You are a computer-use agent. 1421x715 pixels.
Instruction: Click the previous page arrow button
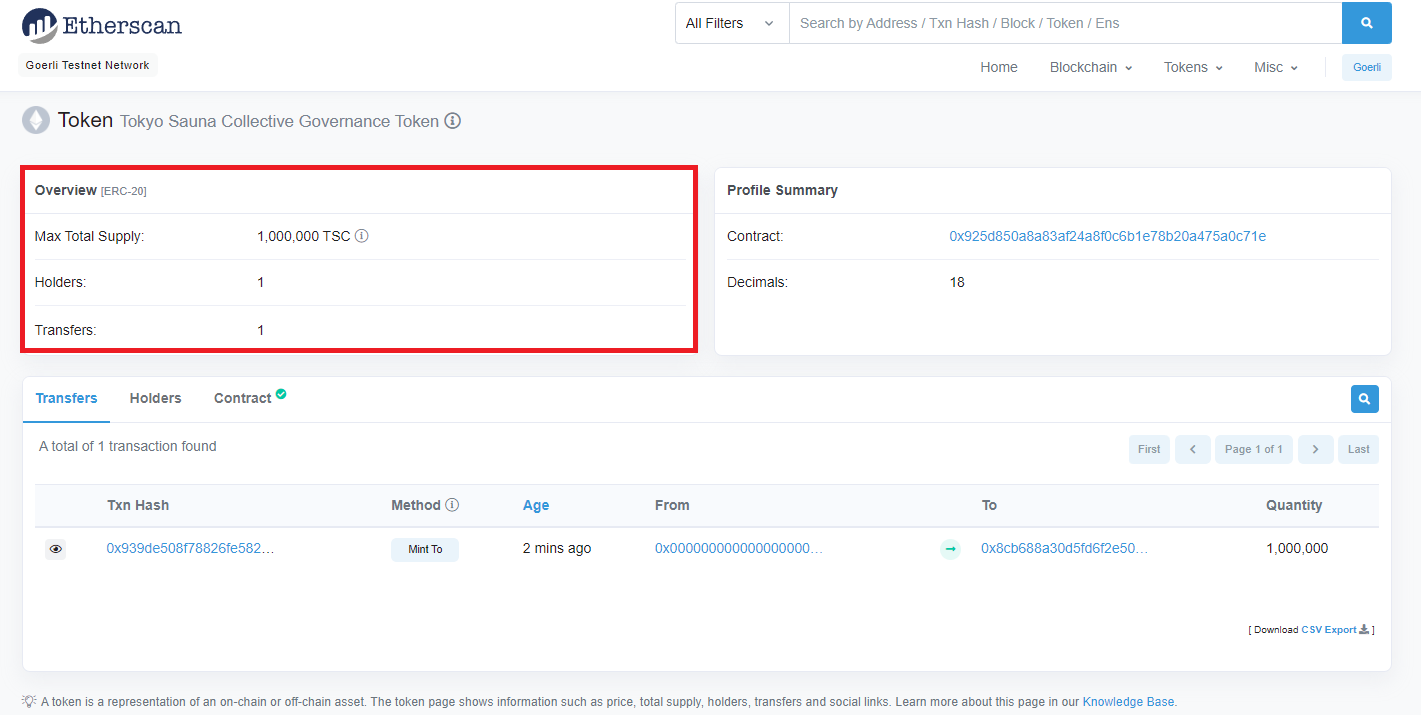(x=1193, y=449)
